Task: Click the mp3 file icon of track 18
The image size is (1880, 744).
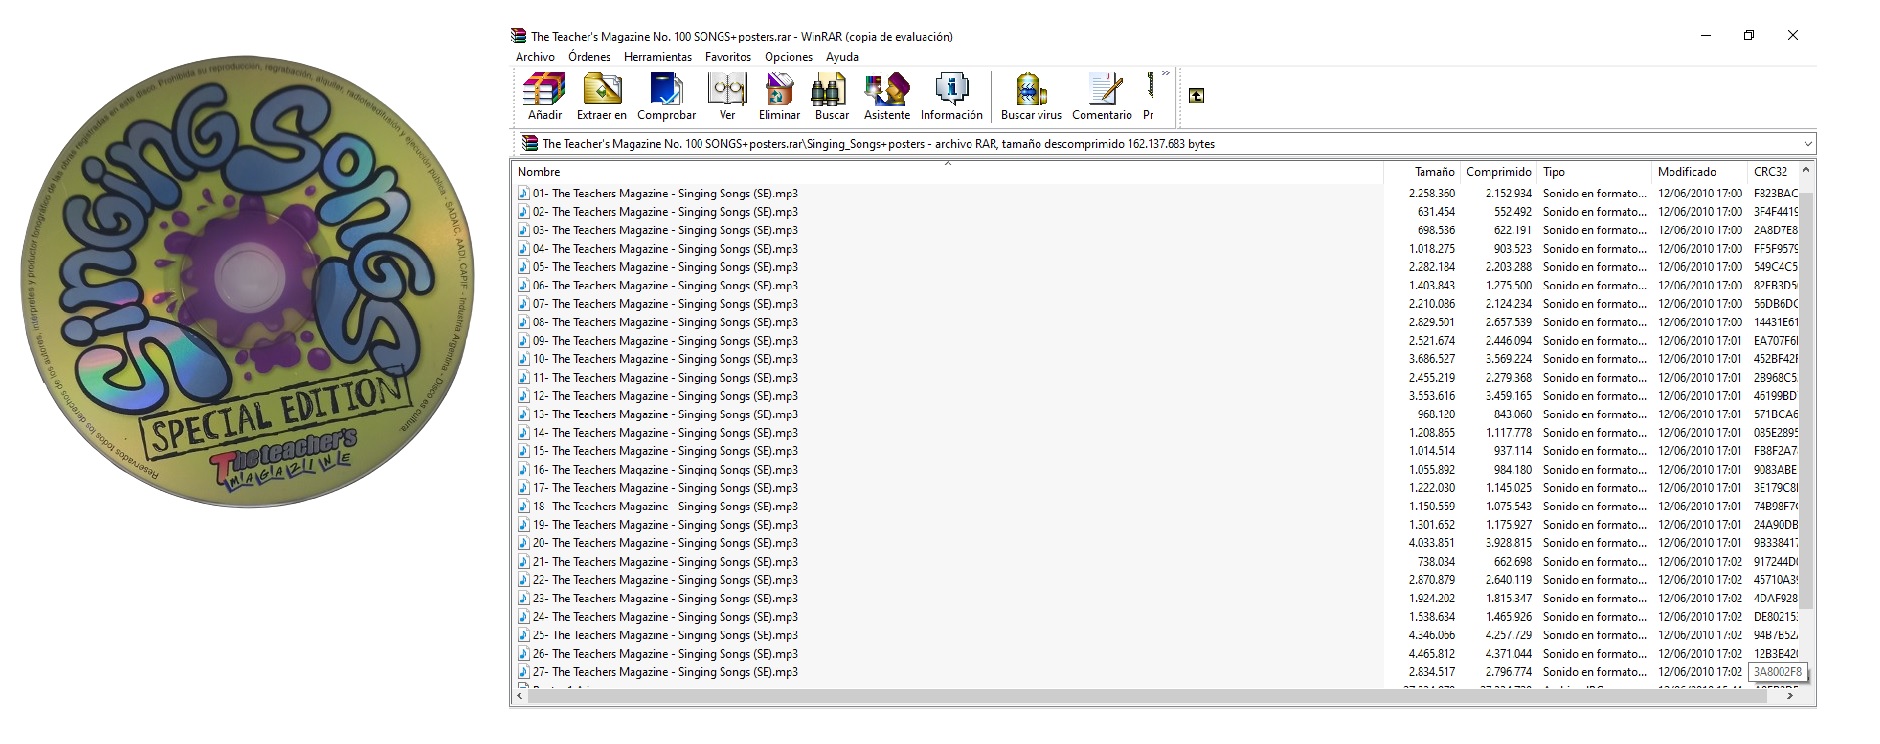Action: click(x=523, y=506)
